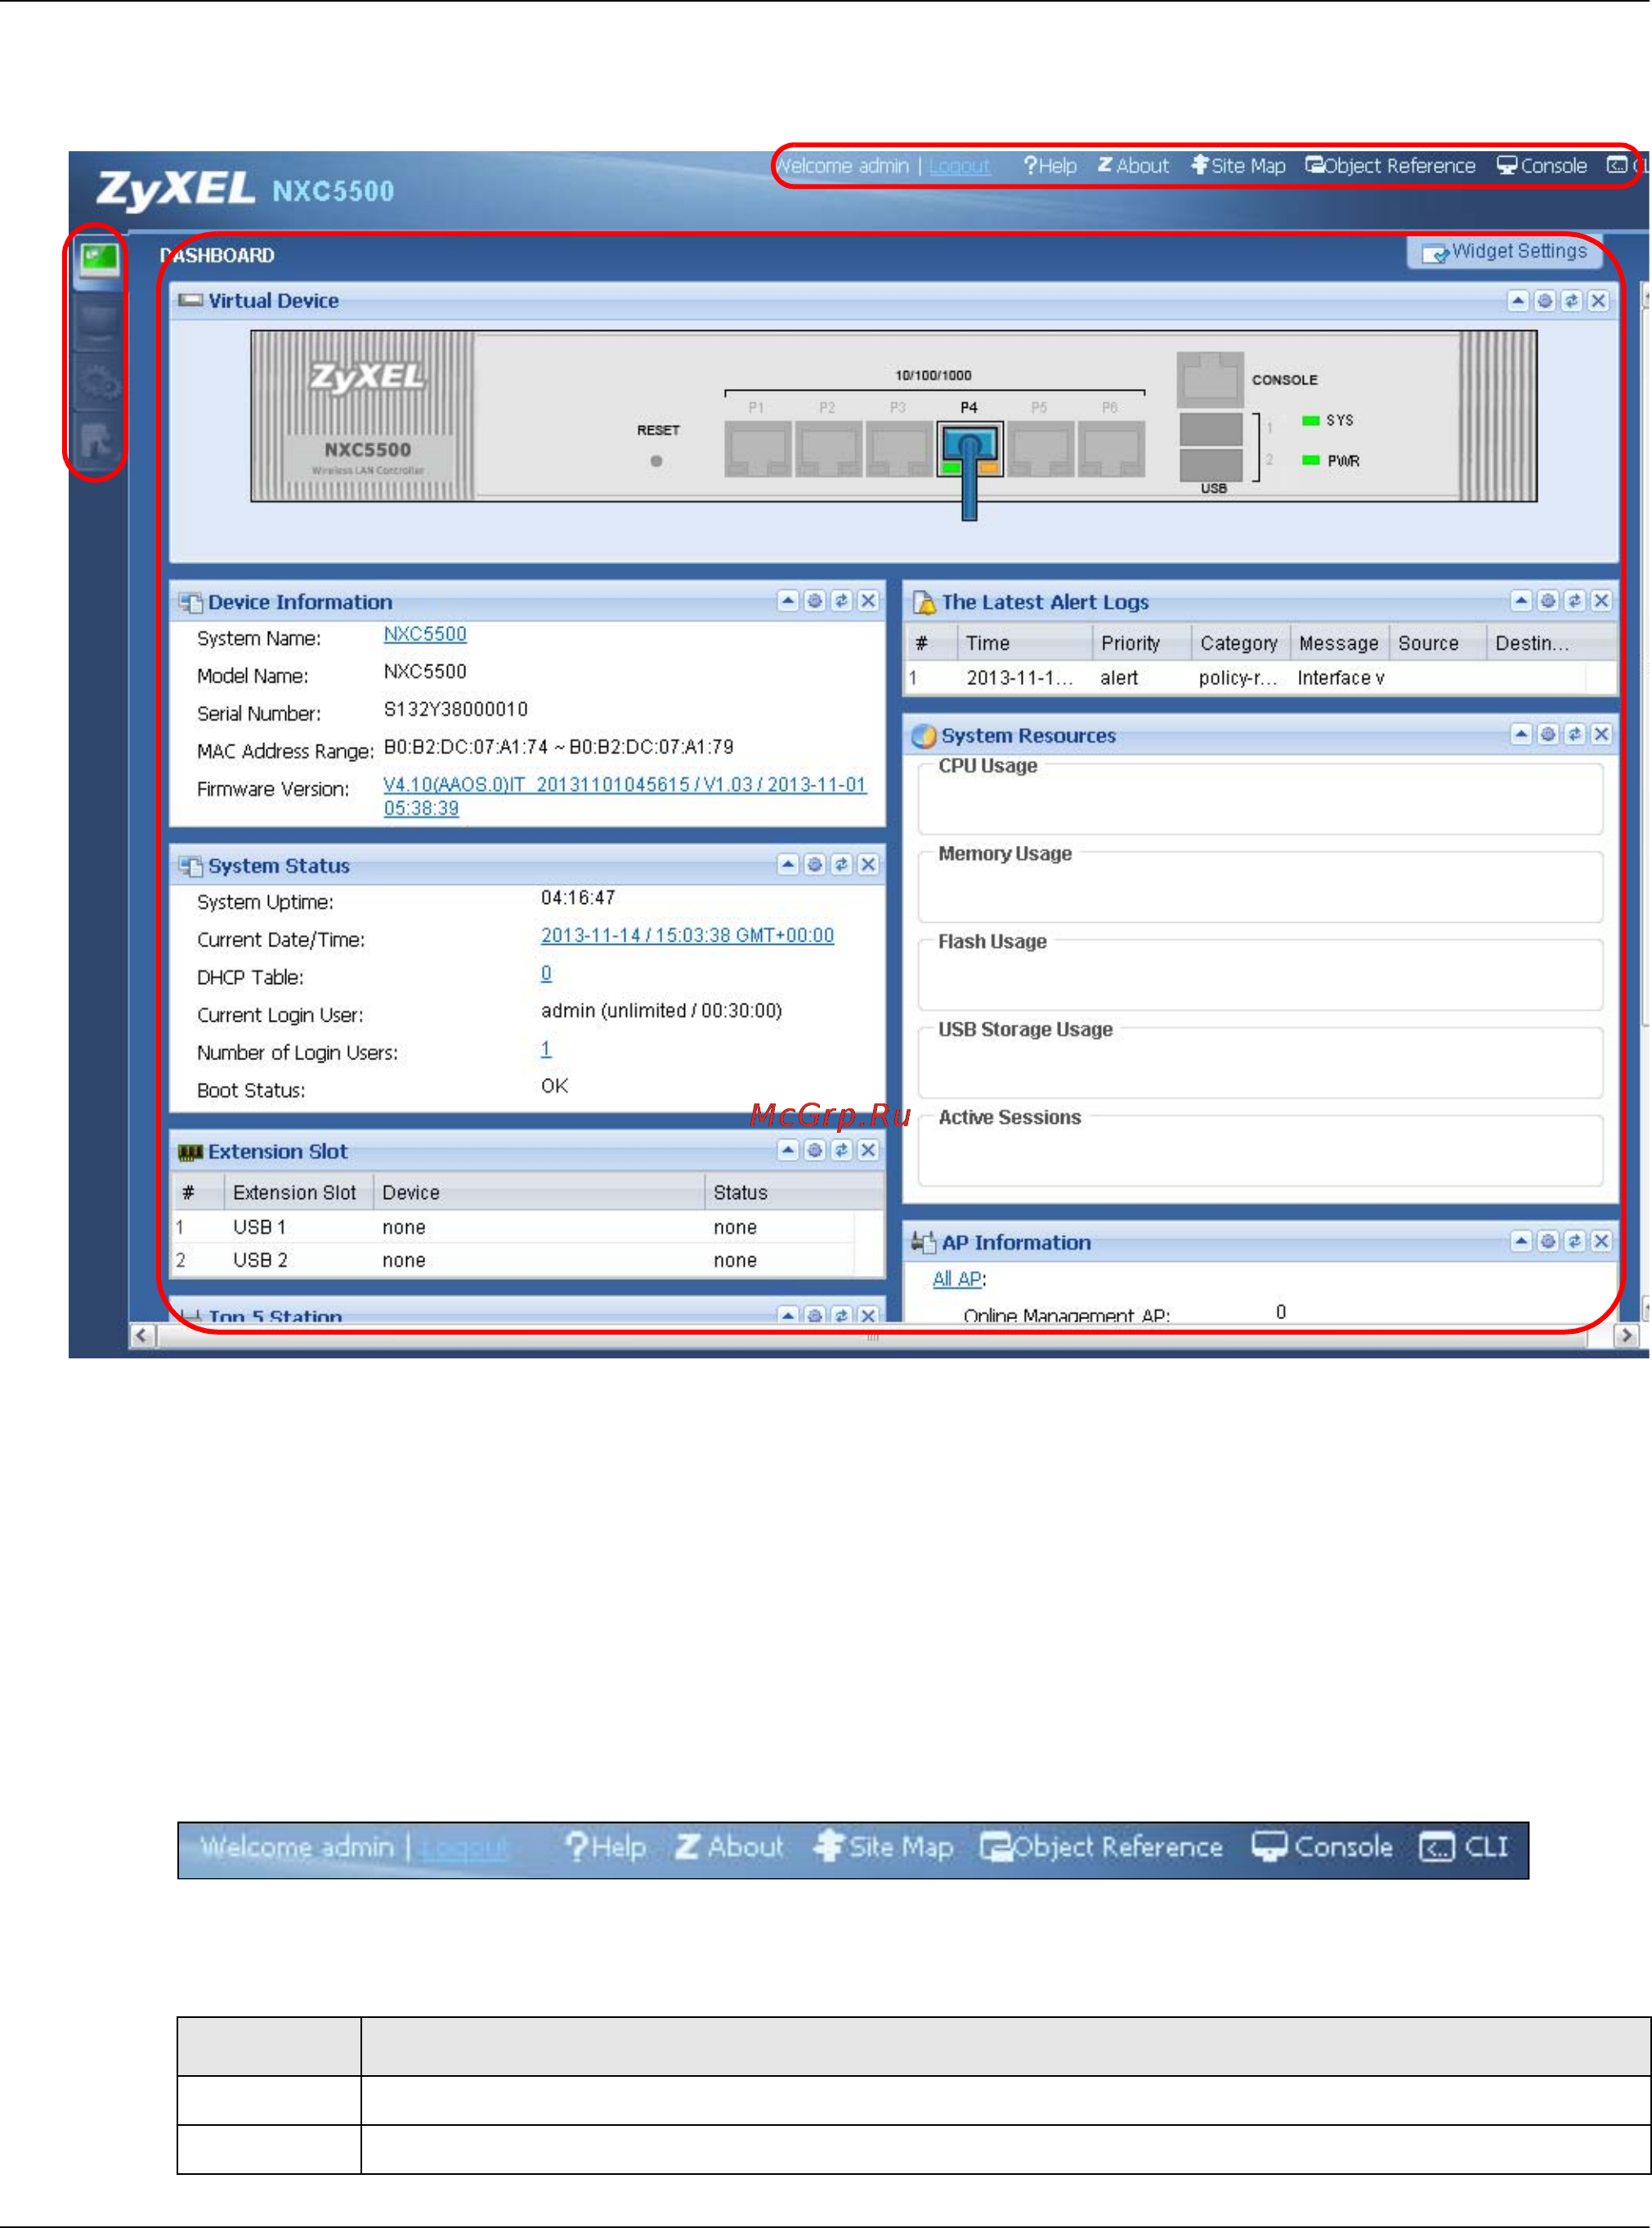This screenshot has width=1652, height=2228.
Task: Open Console in dashboard title bar
Action: 1542,166
